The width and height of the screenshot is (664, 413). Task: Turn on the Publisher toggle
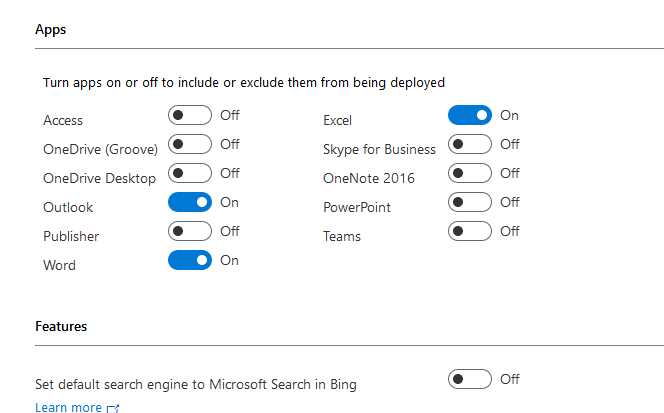coord(190,231)
